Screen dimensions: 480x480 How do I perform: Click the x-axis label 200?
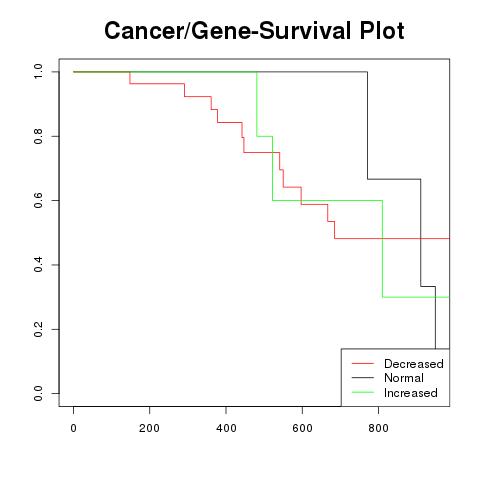(149, 428)
